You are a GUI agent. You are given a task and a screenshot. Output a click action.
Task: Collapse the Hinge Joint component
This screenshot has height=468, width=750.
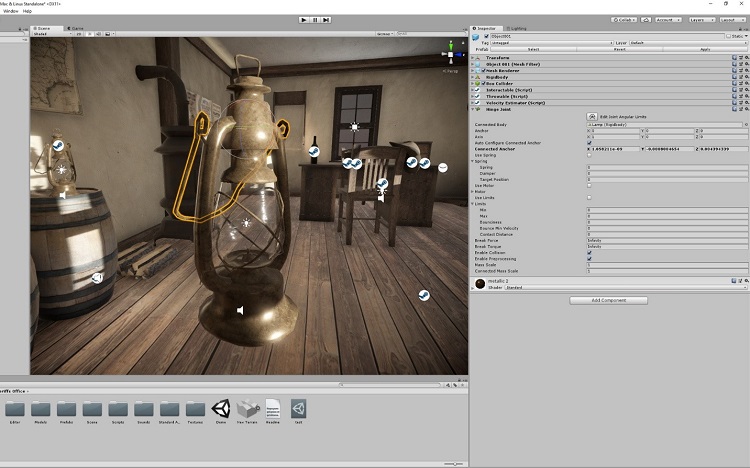473,109
